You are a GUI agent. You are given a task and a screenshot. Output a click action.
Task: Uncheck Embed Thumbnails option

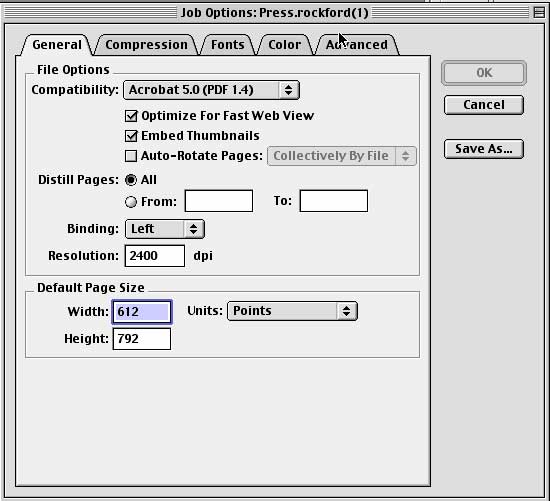click(131, 136)
